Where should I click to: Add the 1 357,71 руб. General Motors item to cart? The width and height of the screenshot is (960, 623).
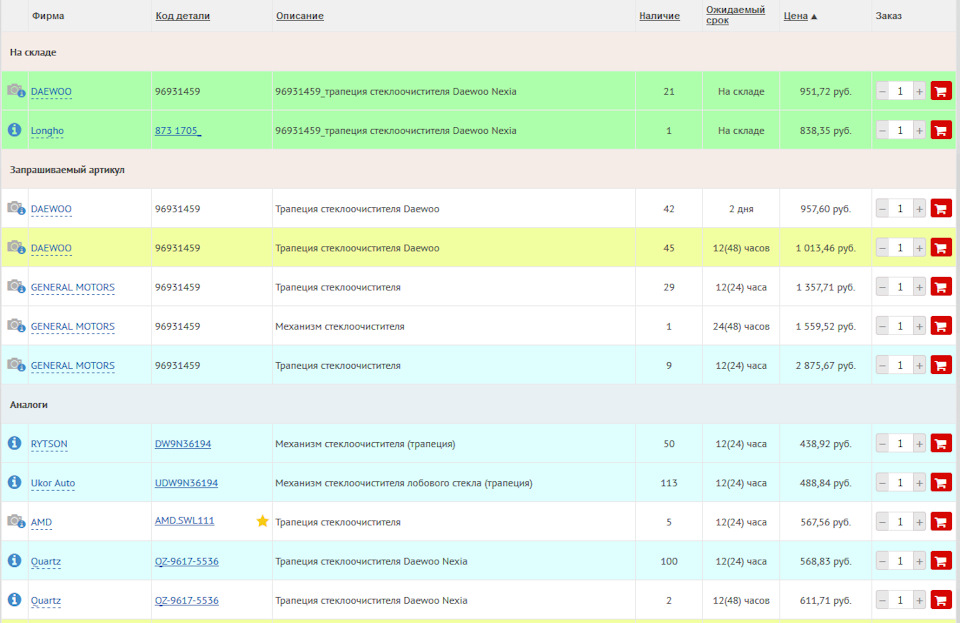[x=941, y=287]
